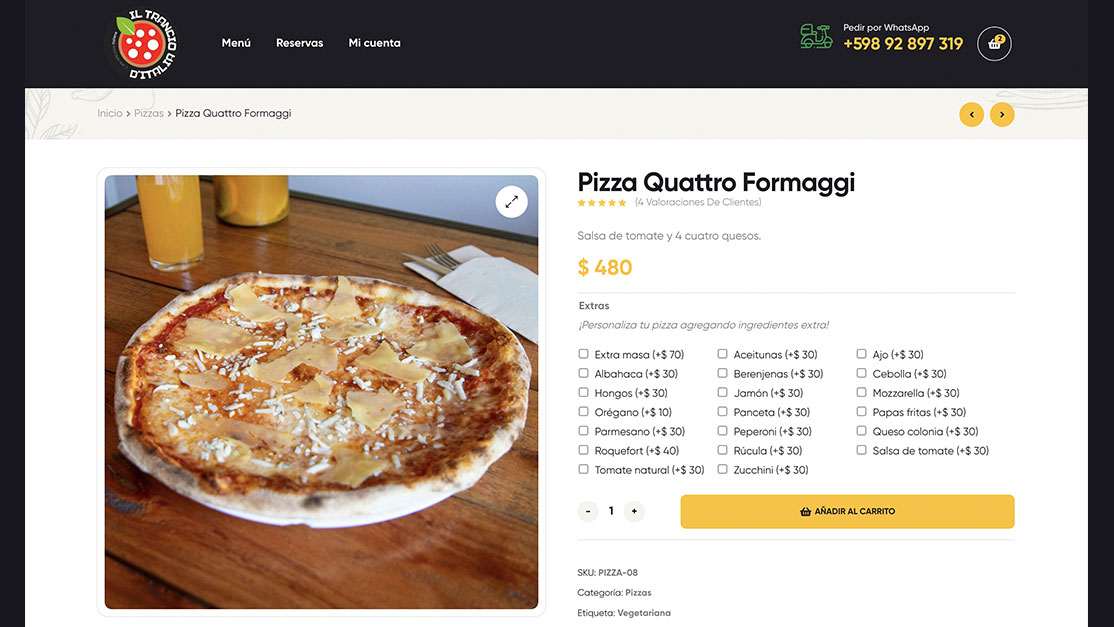1114x627 pixels.
Task: Check the Extra masa option
Action: click(583, 354)
